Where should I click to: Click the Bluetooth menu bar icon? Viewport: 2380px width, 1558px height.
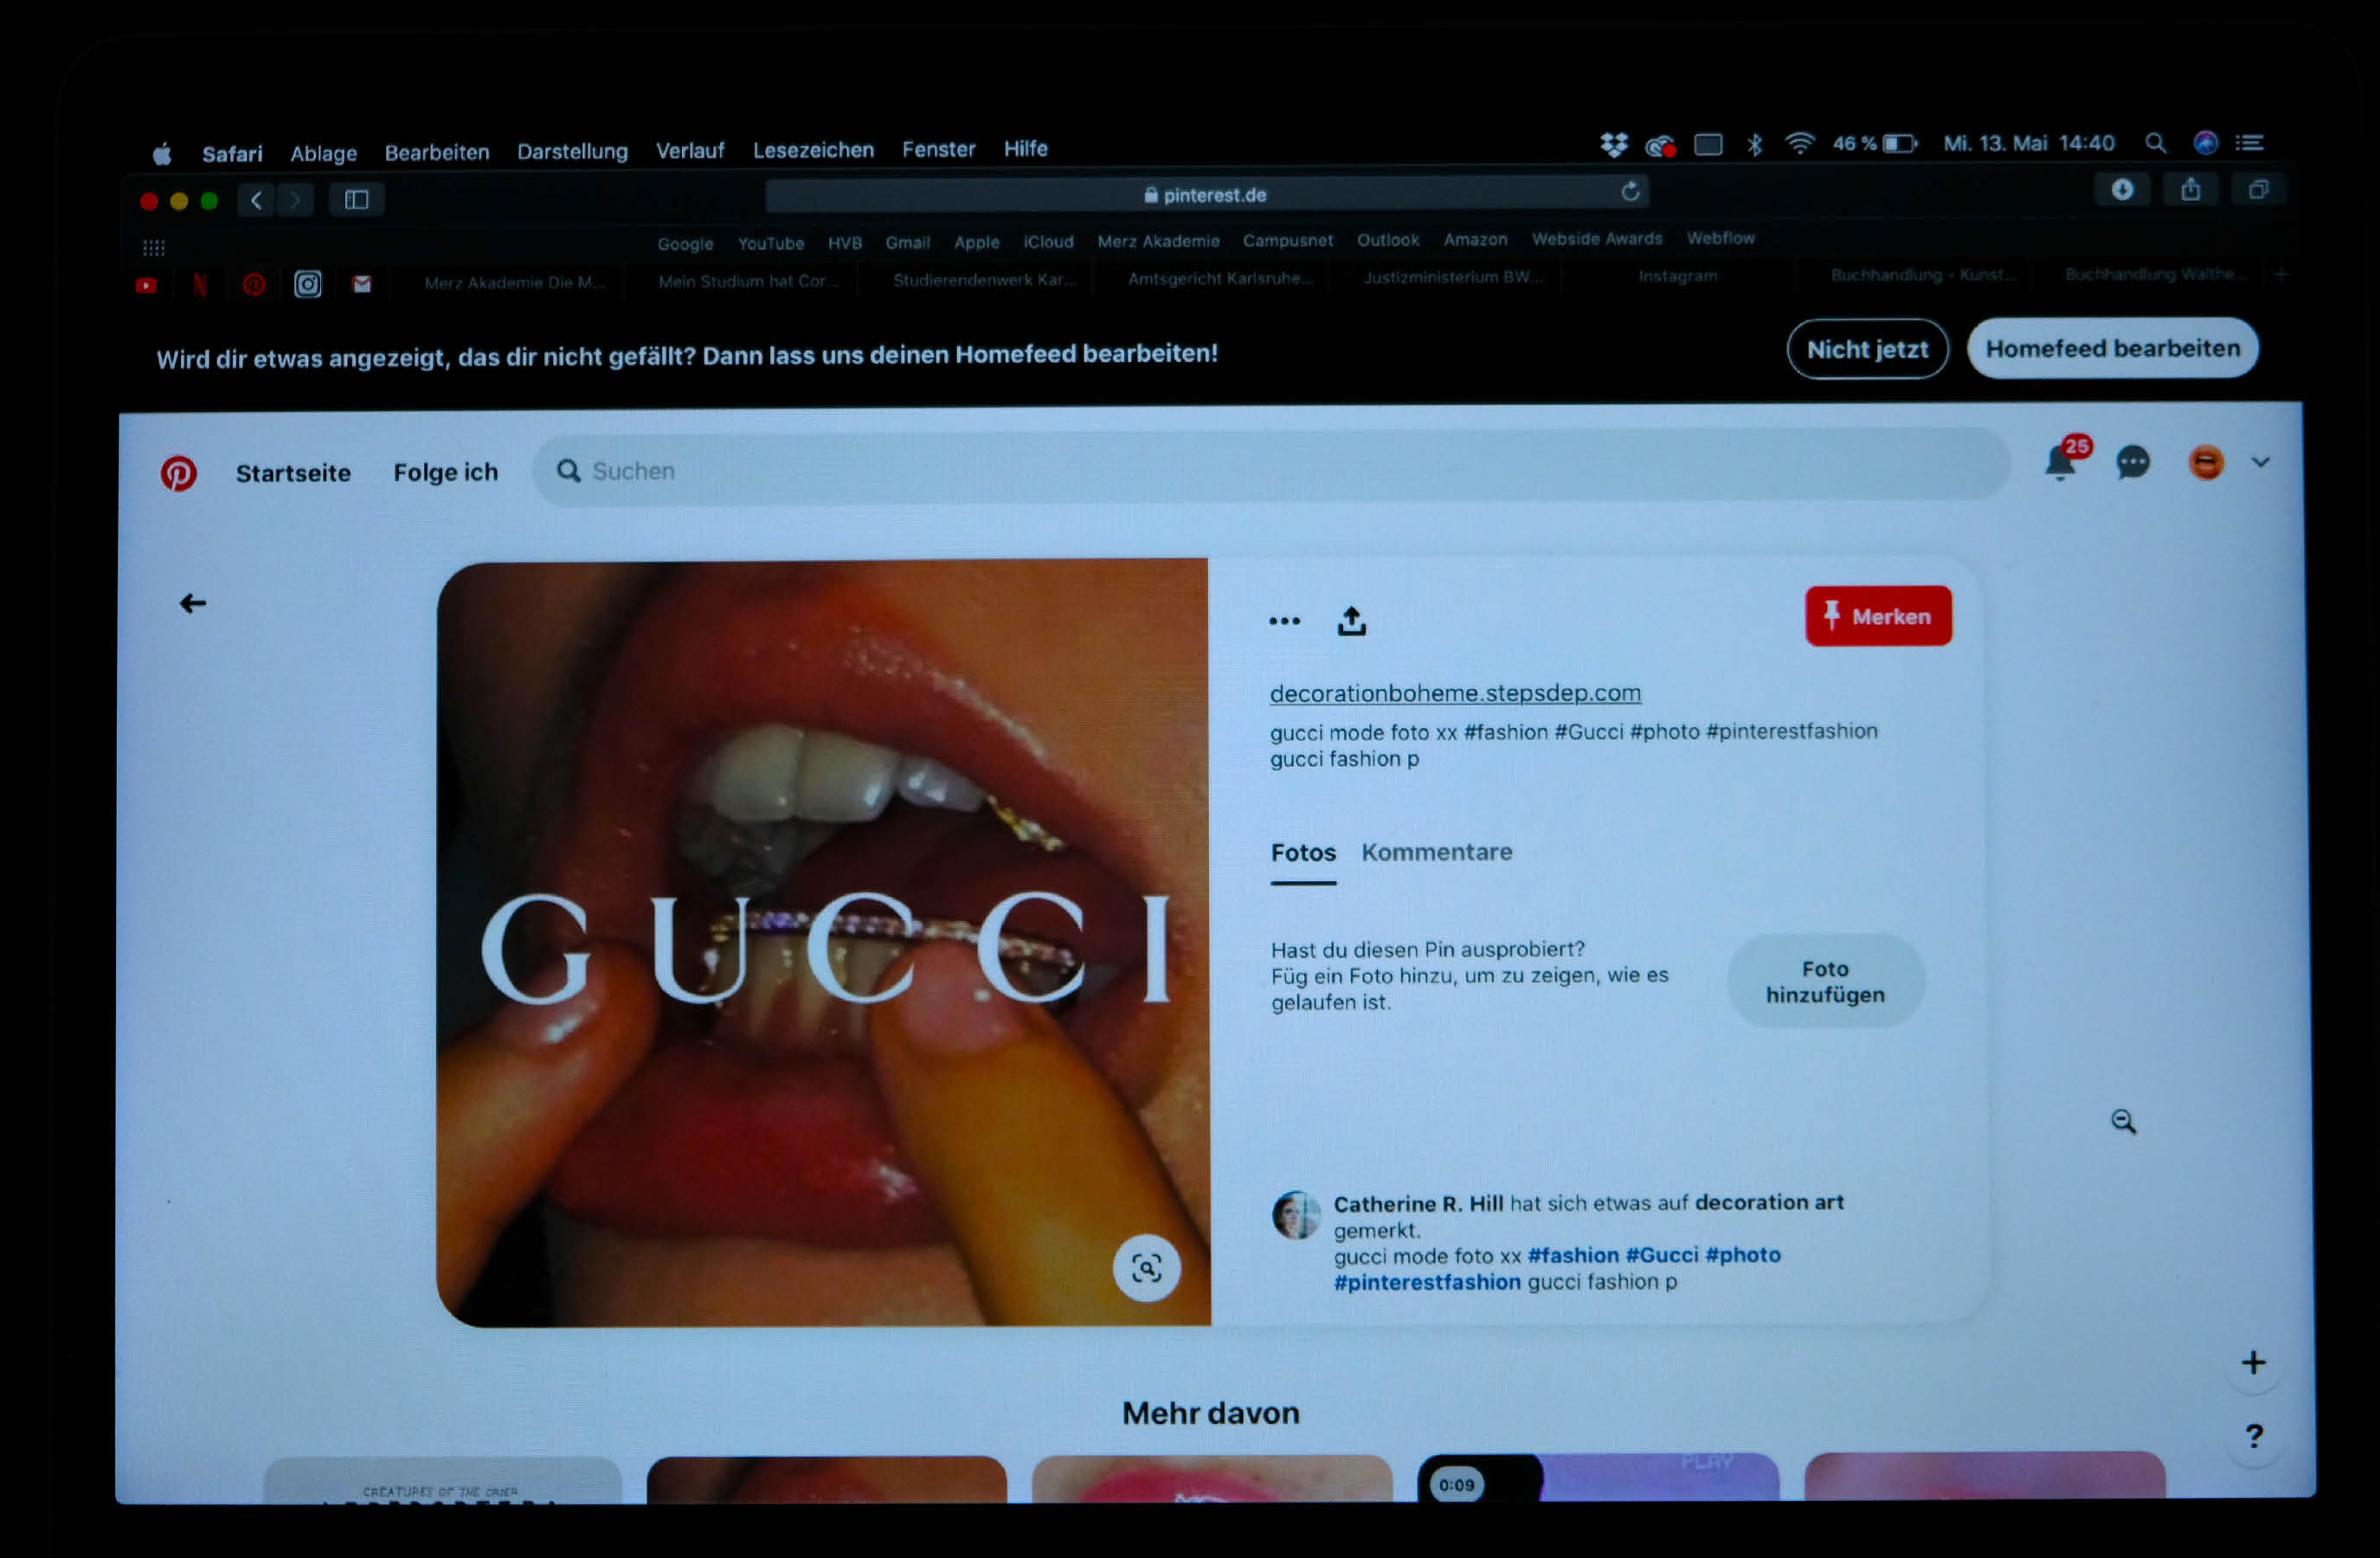pos(1754,144)
